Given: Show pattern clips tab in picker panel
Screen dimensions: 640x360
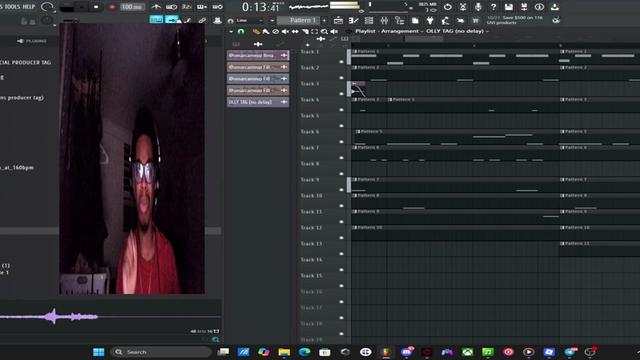Looking at the screenshot, I should click(236, 44).
